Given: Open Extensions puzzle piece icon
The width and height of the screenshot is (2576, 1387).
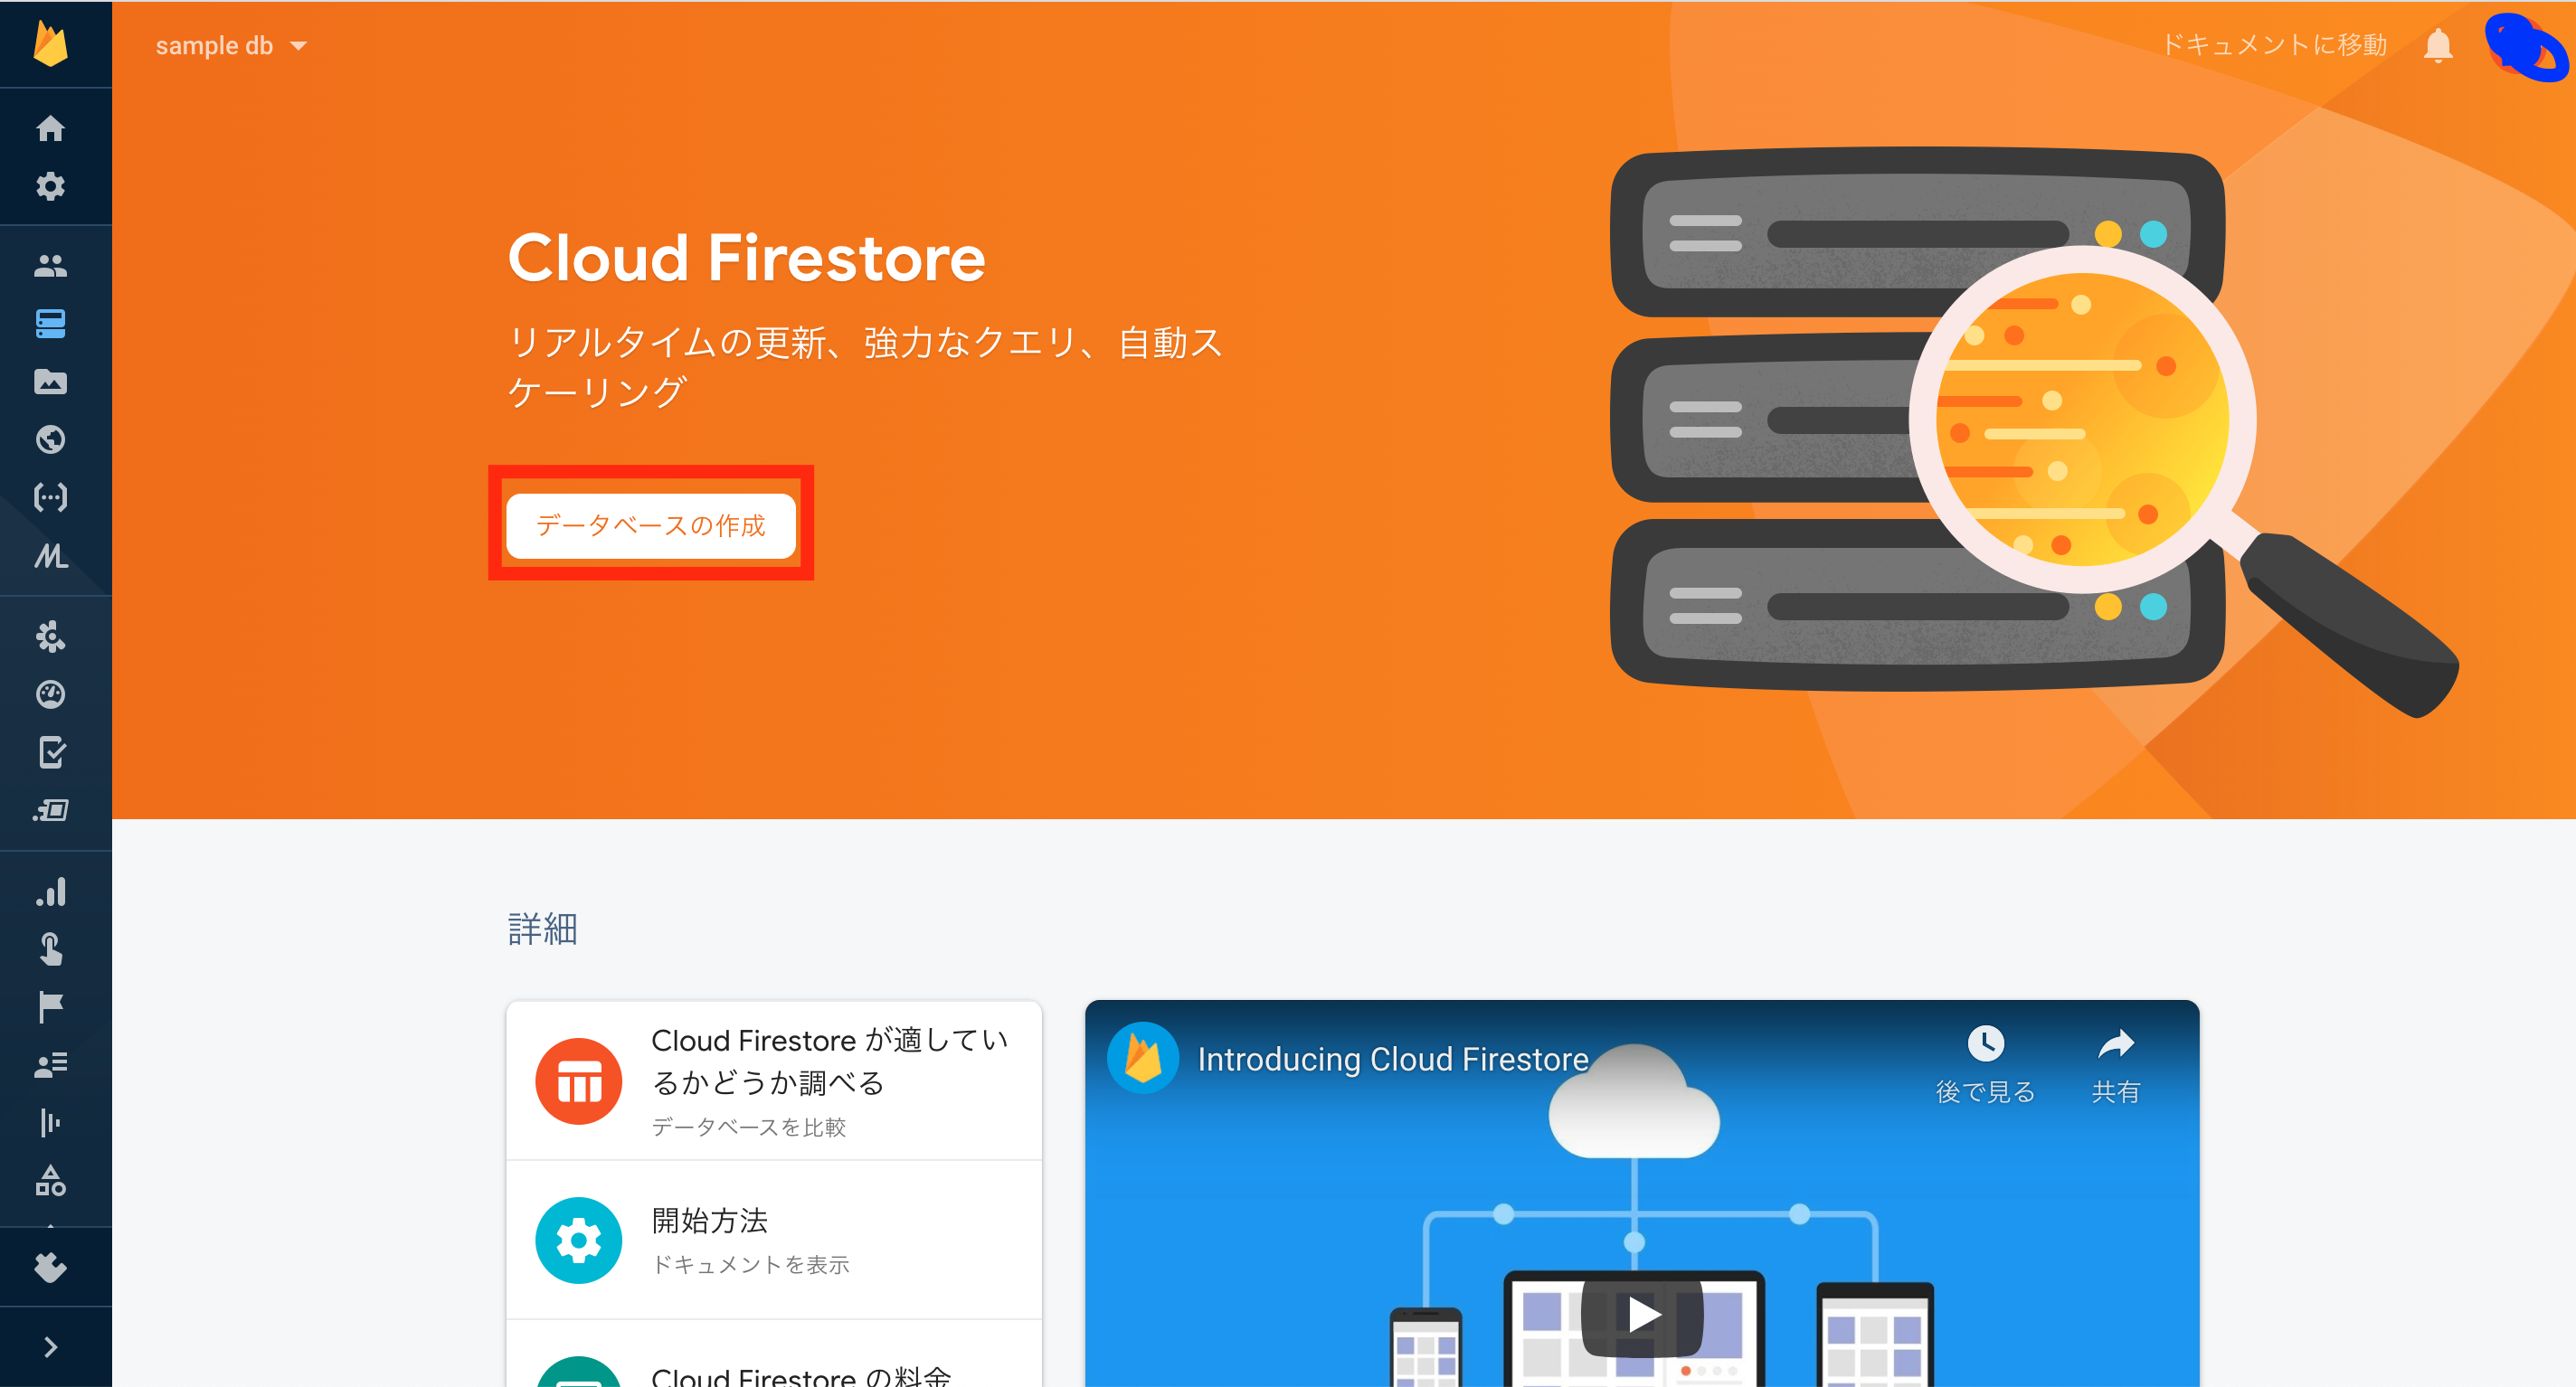Looking at the screenshot, I should click(50, 1267).
